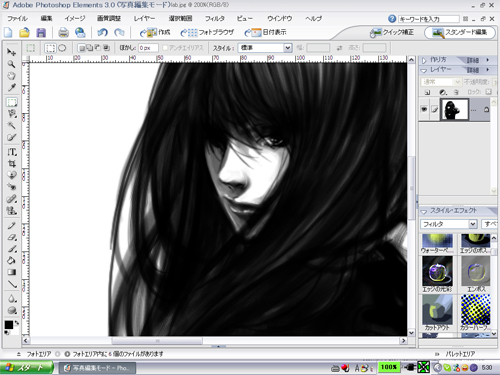Open the ファイル menu
This screenshot has height=375, width=500.
[x=17, y=19]
